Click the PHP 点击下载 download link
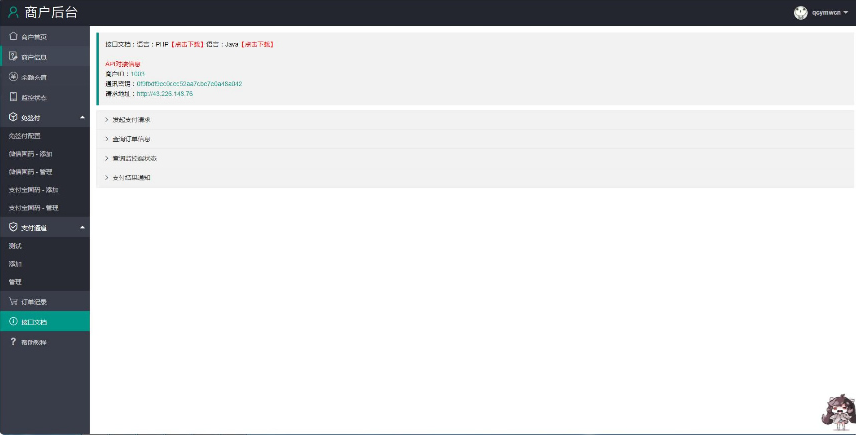Screen dimensions: 856x435 pyautogui.click(x=187, y=45)
